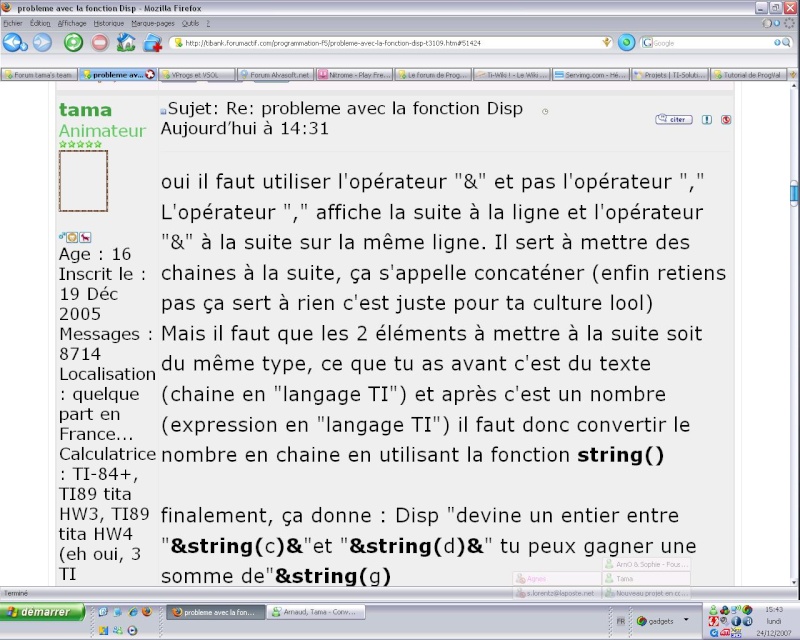800x640 pixels.
Task: Click the 'citer' quote button on tama's post
Action: click(673, 119)
